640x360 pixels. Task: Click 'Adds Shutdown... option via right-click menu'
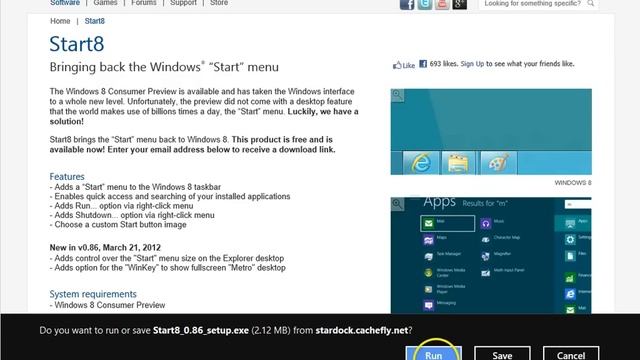click(132, 215)
